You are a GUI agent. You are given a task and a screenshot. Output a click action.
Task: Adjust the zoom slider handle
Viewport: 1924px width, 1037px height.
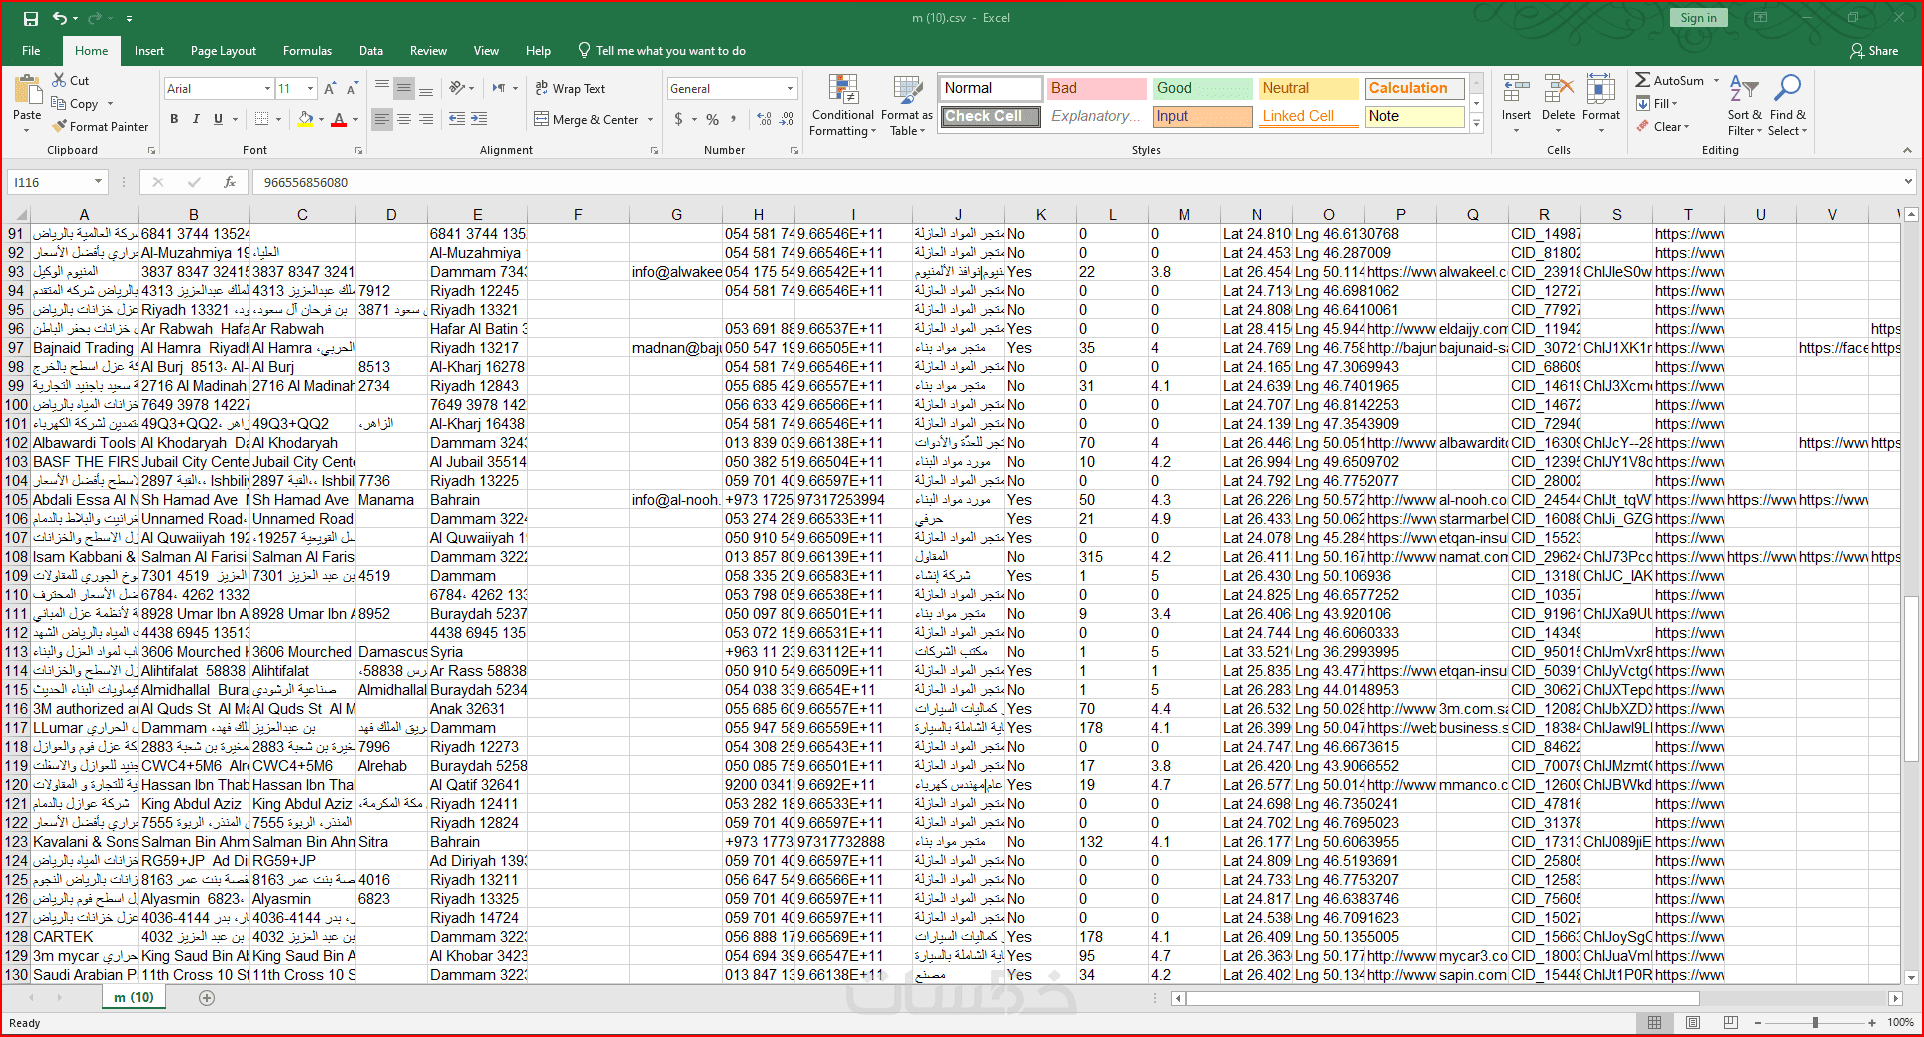pos(1815,1022)
